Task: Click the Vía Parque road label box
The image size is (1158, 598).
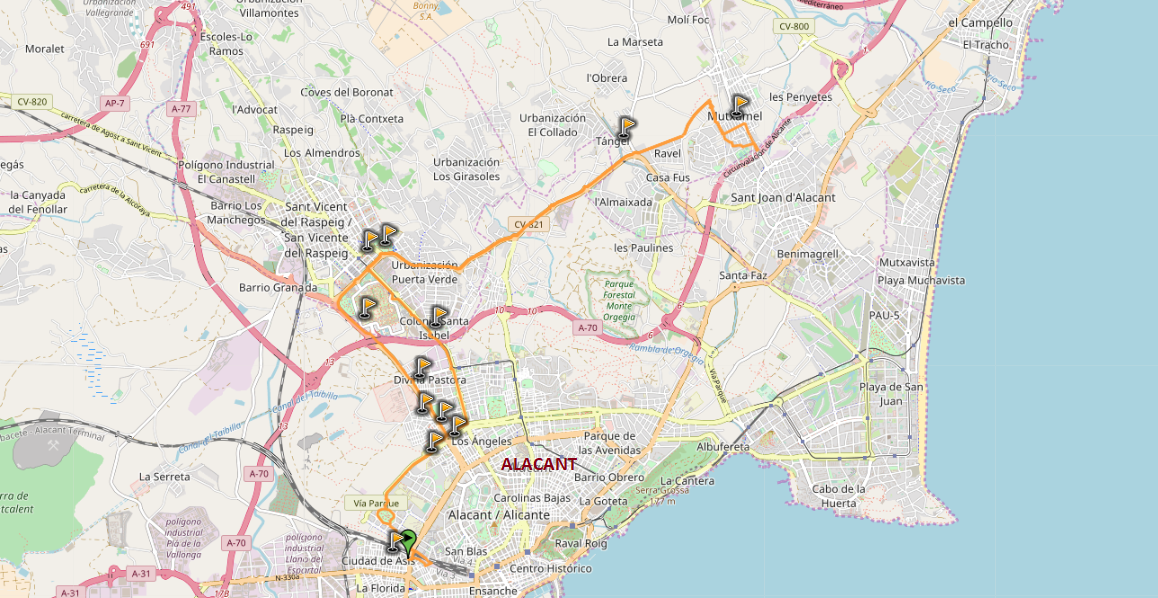Action: [x=376, y=504]
